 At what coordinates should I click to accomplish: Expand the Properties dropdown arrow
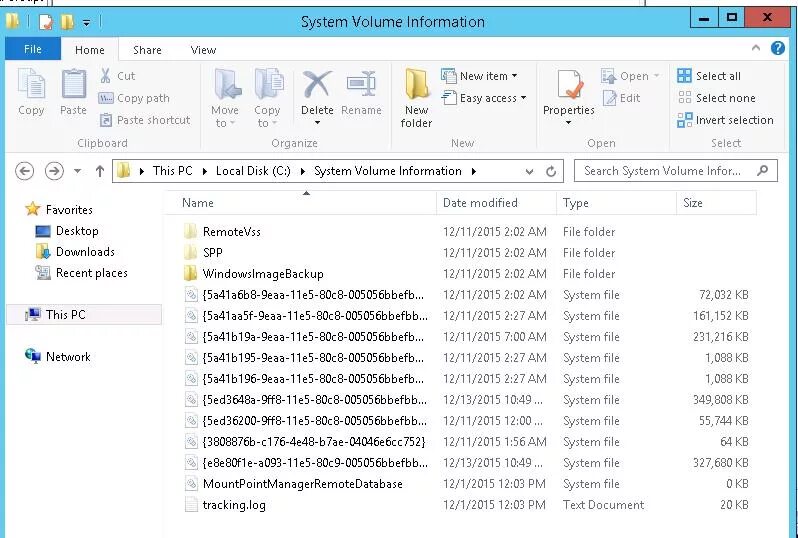coord(568,123)
